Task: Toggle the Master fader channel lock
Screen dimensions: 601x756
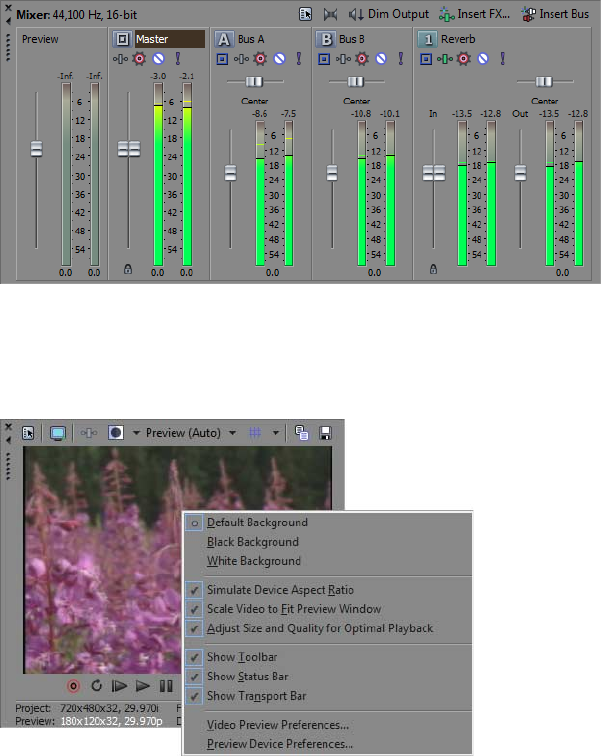Action: pos(128,269)
